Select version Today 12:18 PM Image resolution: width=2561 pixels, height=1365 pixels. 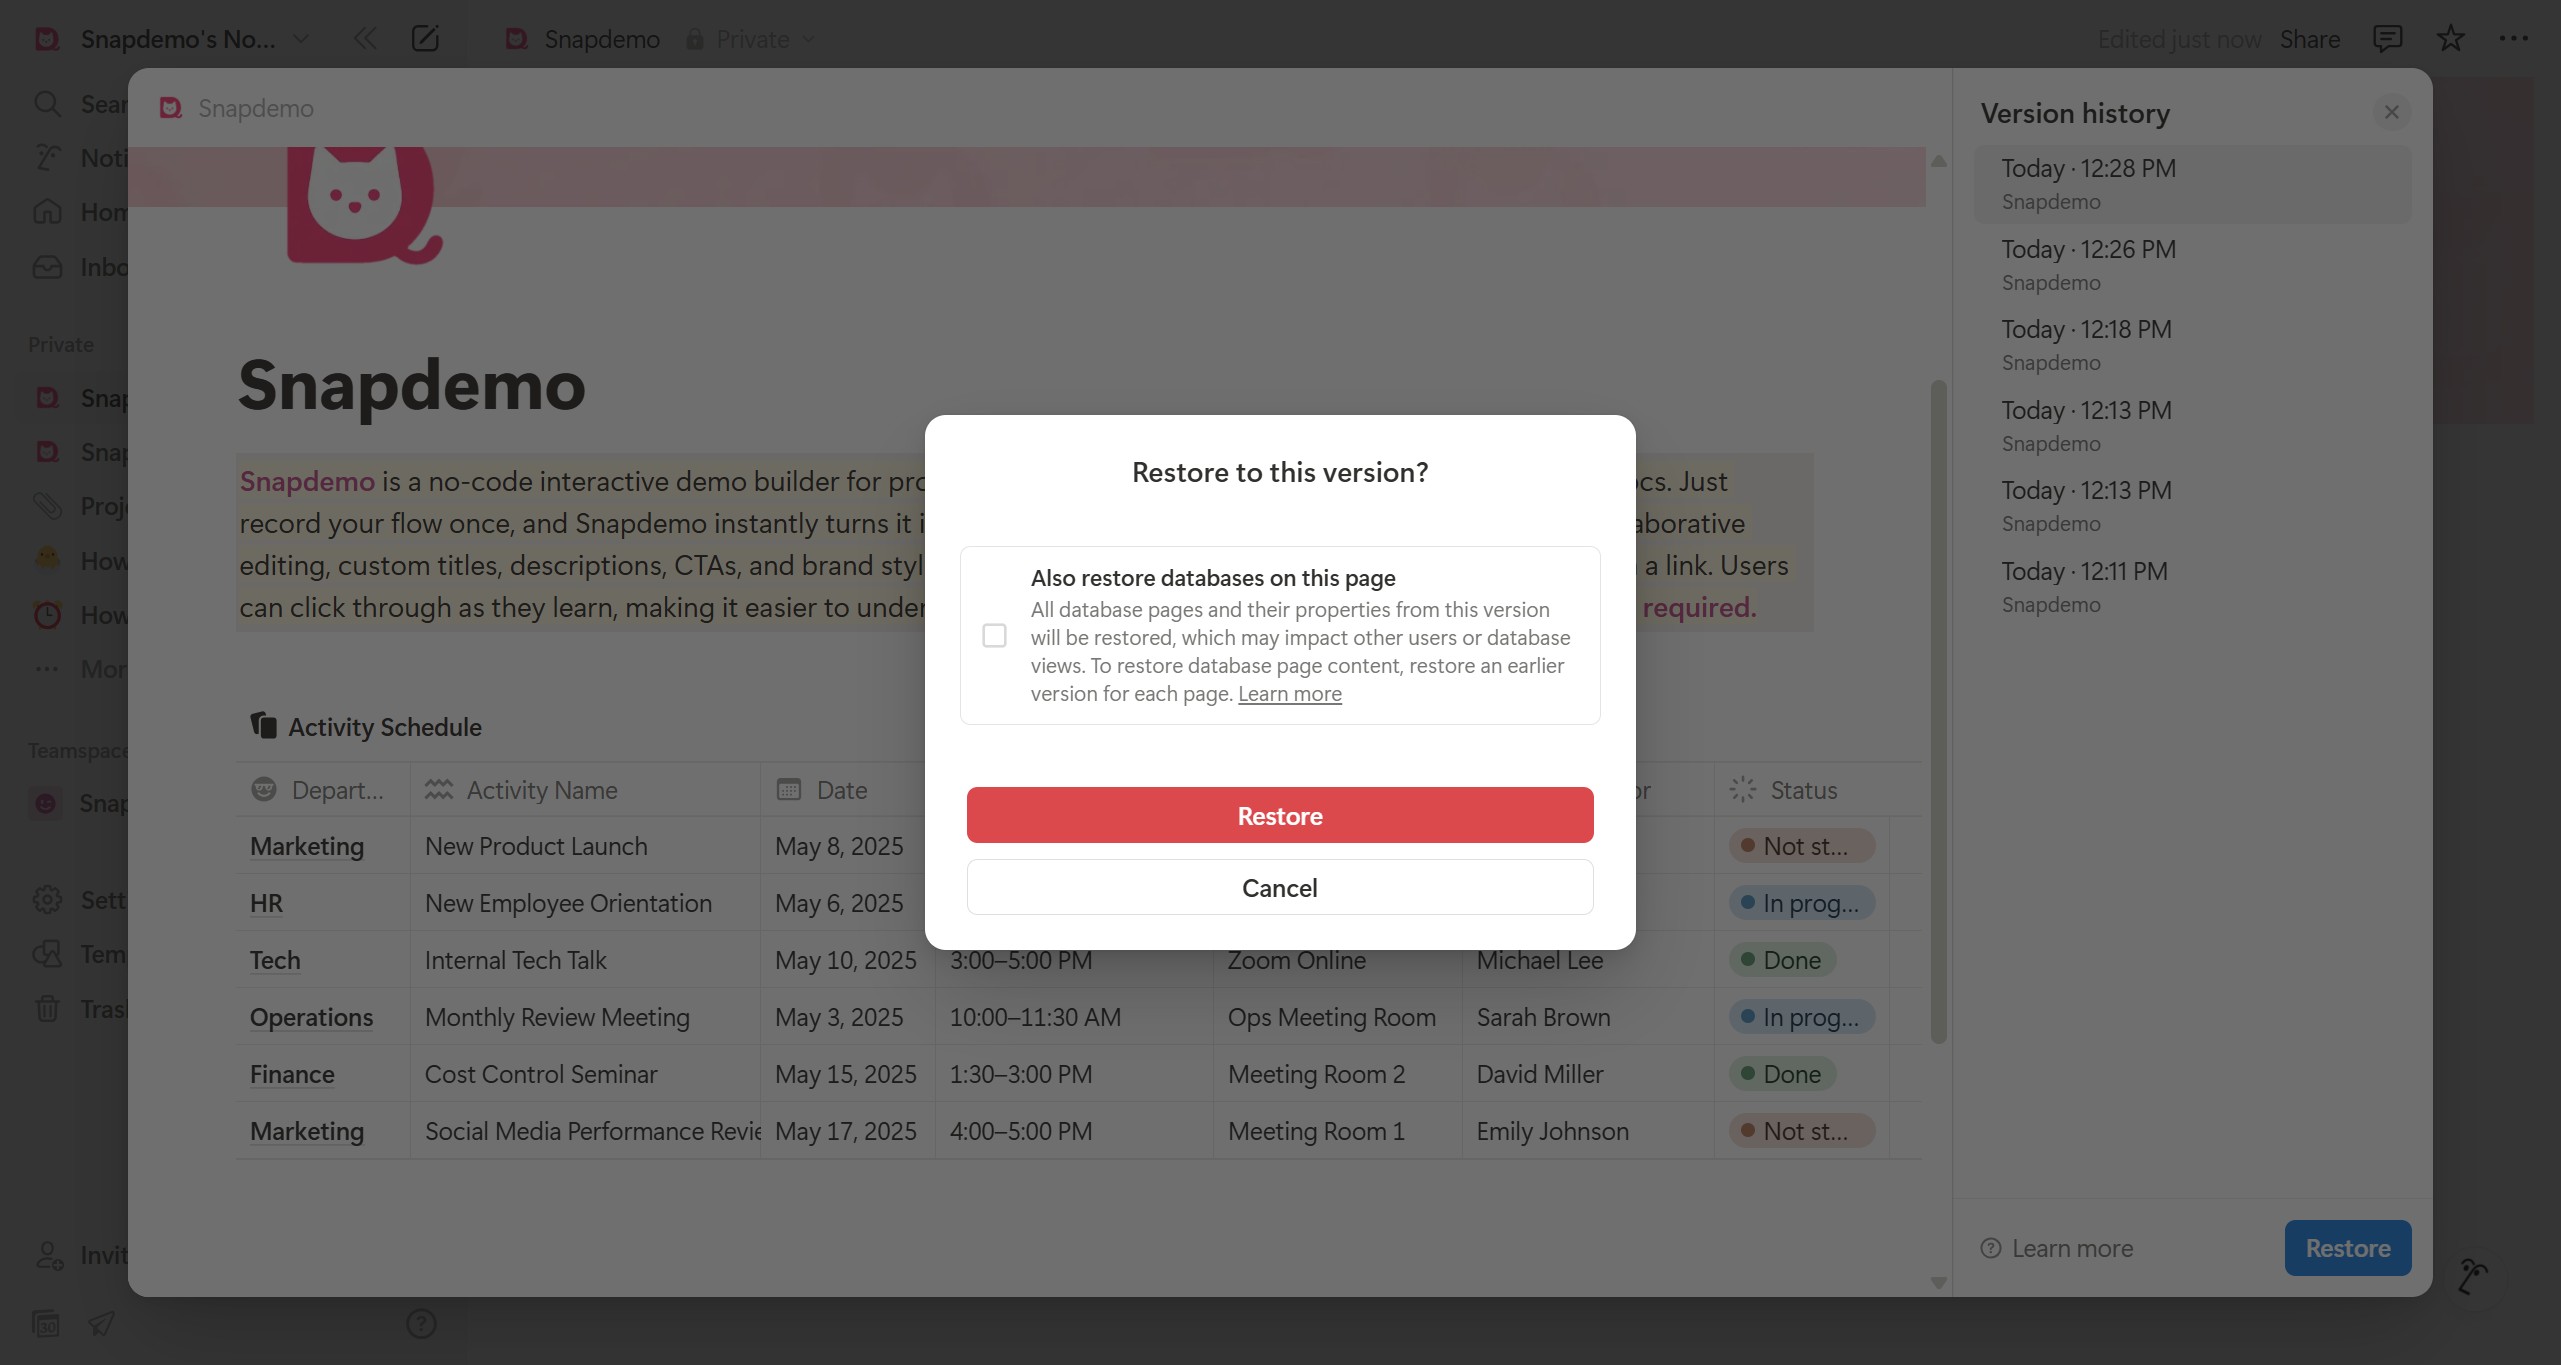tap(2192, 345)
